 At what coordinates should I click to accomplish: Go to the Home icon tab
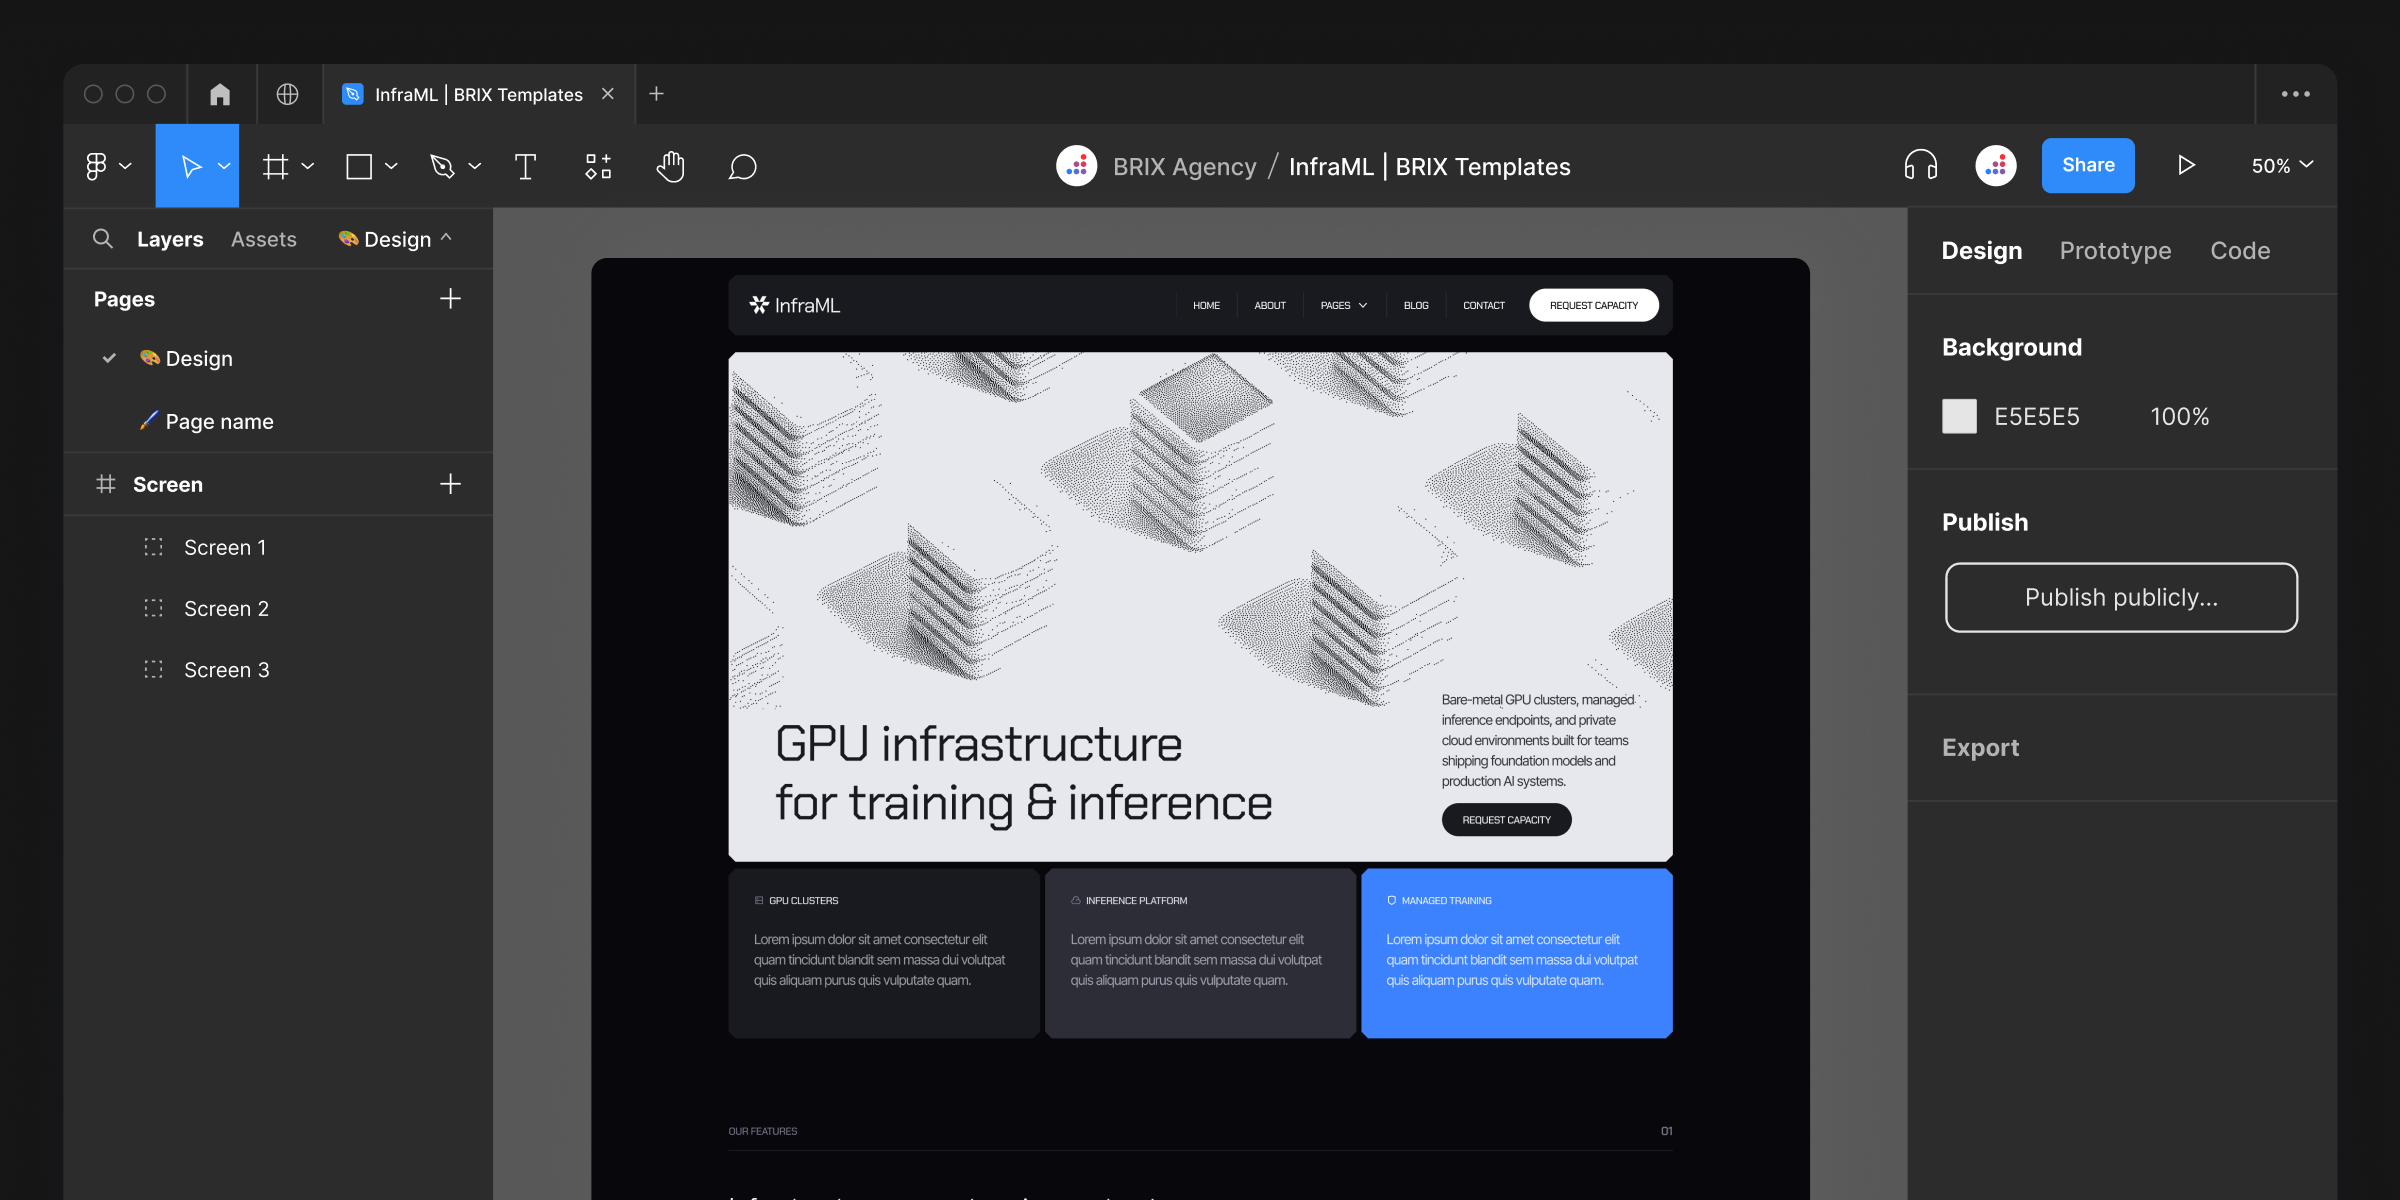pyautogui.click(x=220, y=94)
